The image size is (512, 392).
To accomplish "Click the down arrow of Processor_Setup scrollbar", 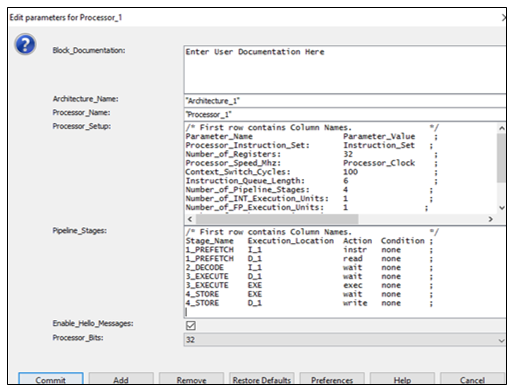I will point(502,208).
